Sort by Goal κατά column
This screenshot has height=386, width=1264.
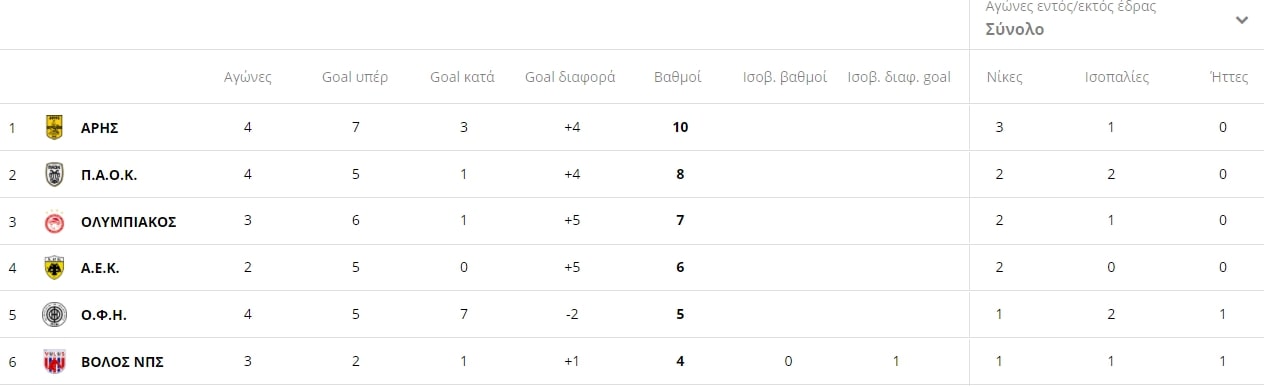pos(462,77)
